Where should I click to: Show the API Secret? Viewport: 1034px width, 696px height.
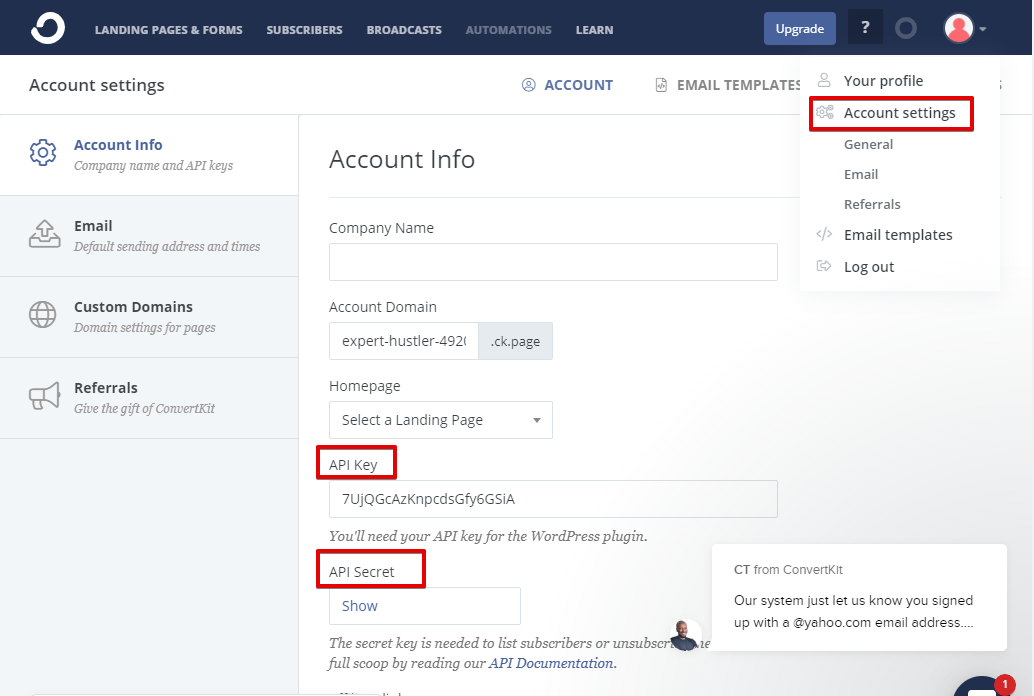(359, 606)
